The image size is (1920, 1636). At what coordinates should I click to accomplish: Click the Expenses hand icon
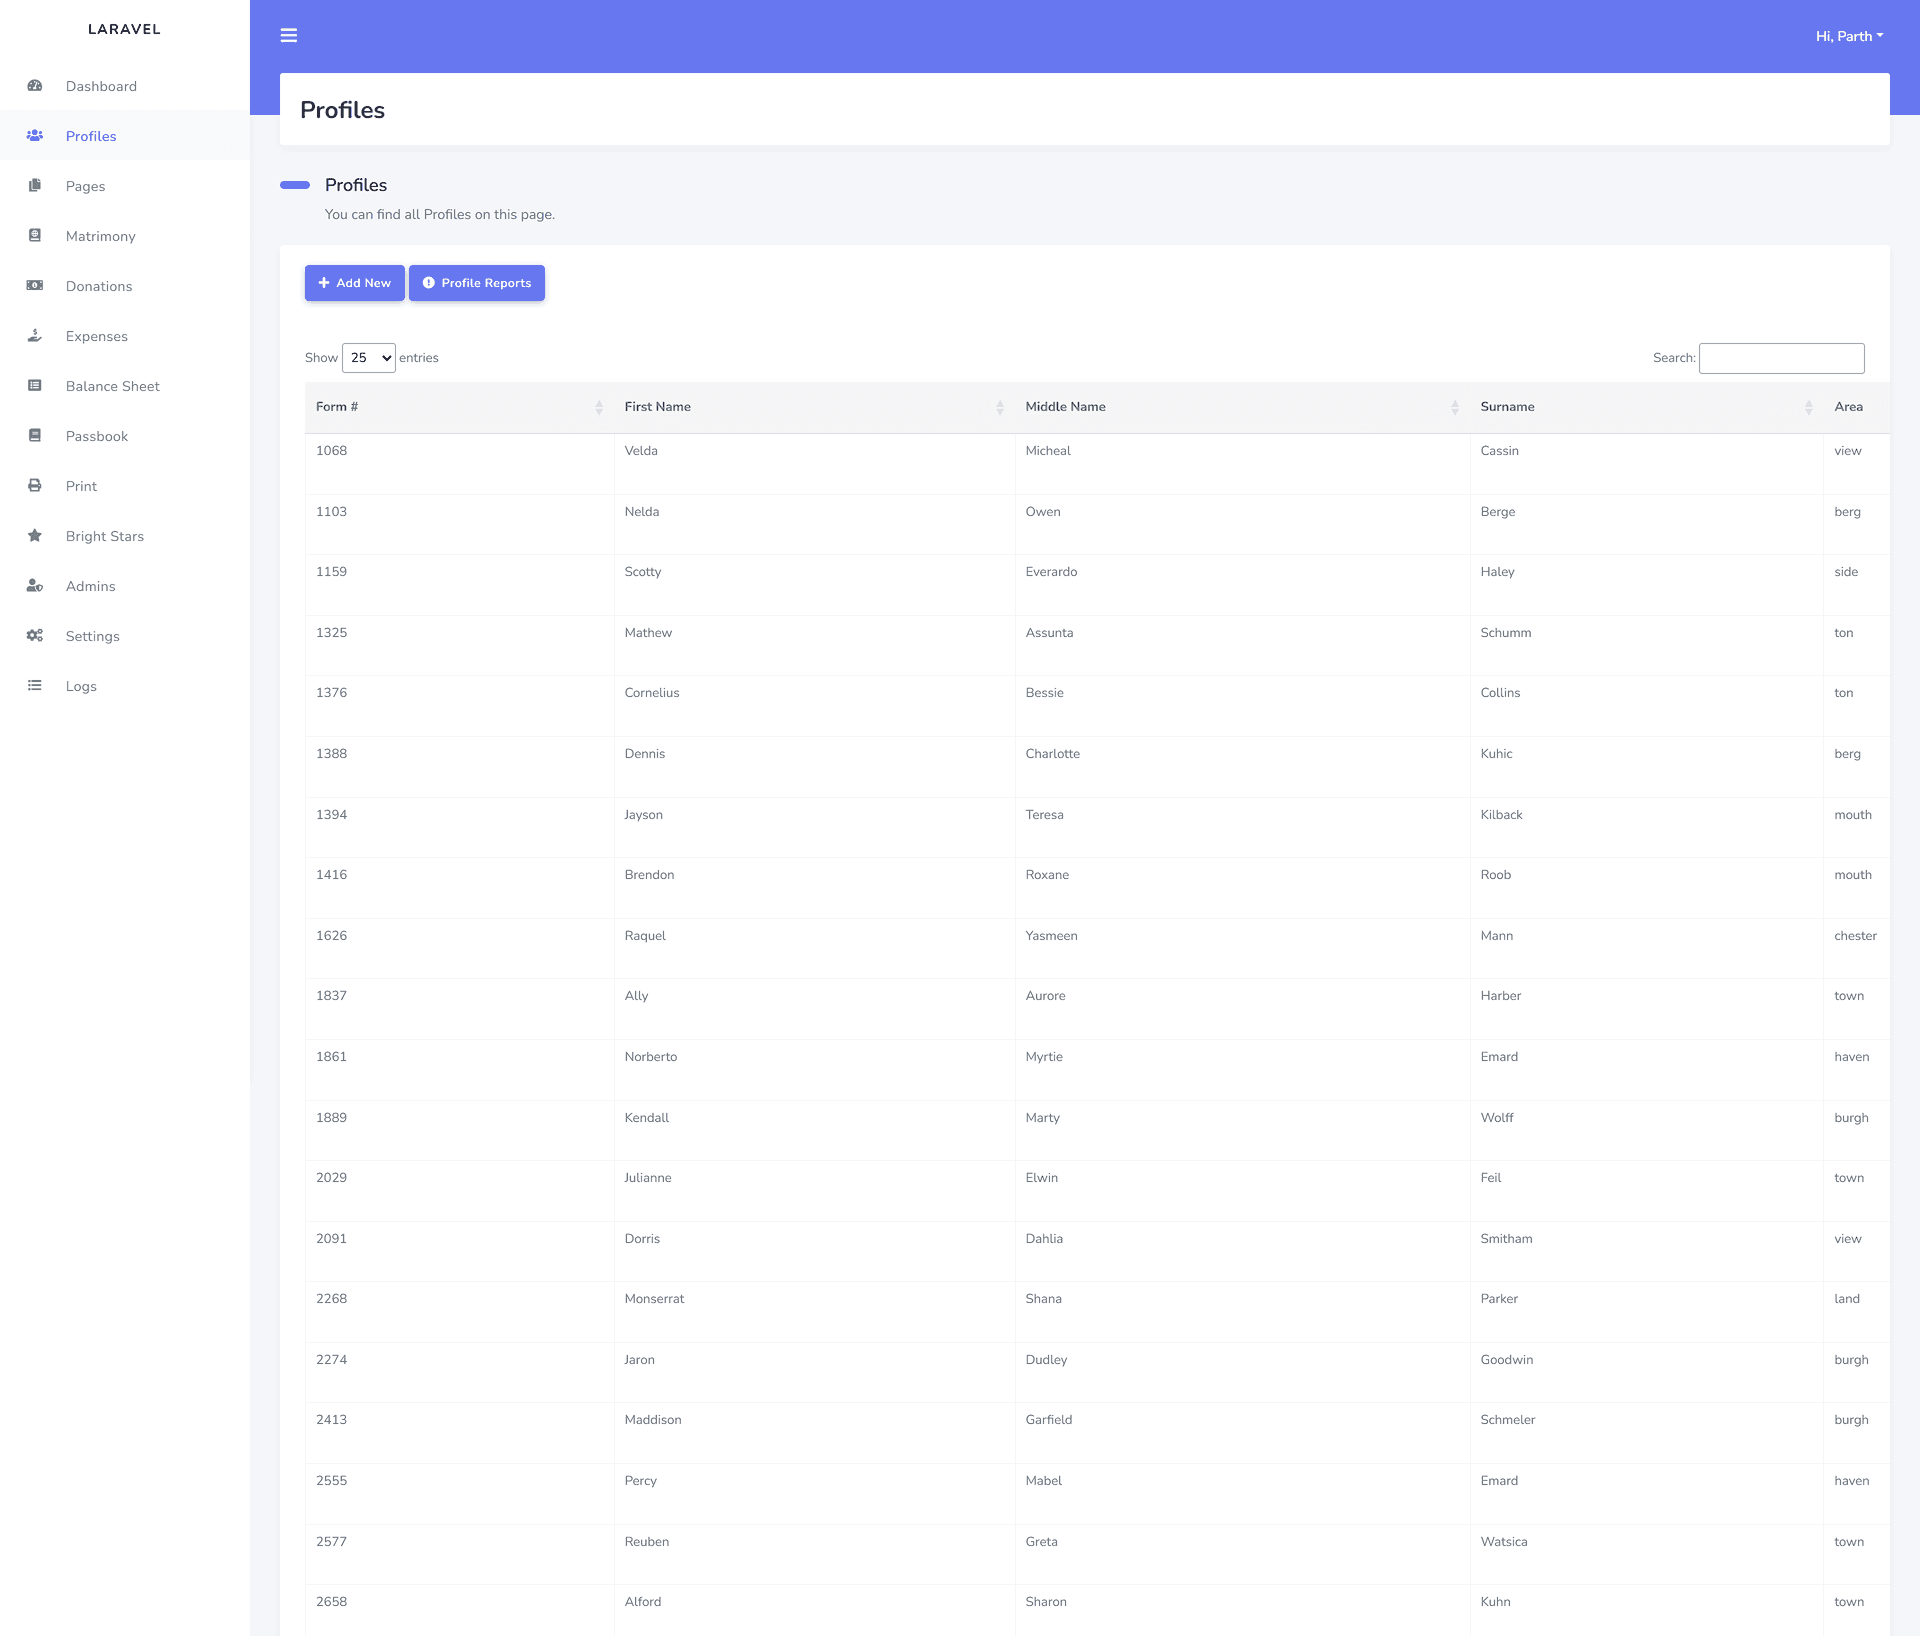[x=35, y=336]
